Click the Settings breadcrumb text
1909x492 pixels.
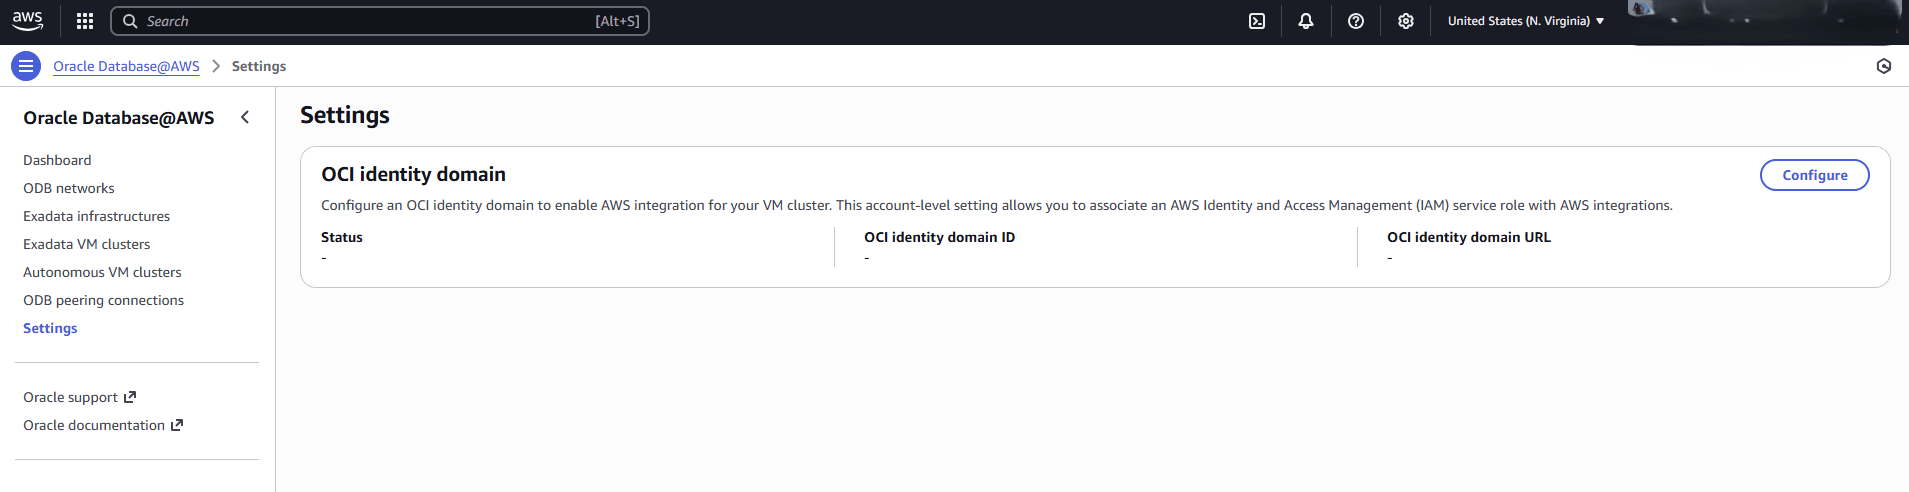(259, 66)
